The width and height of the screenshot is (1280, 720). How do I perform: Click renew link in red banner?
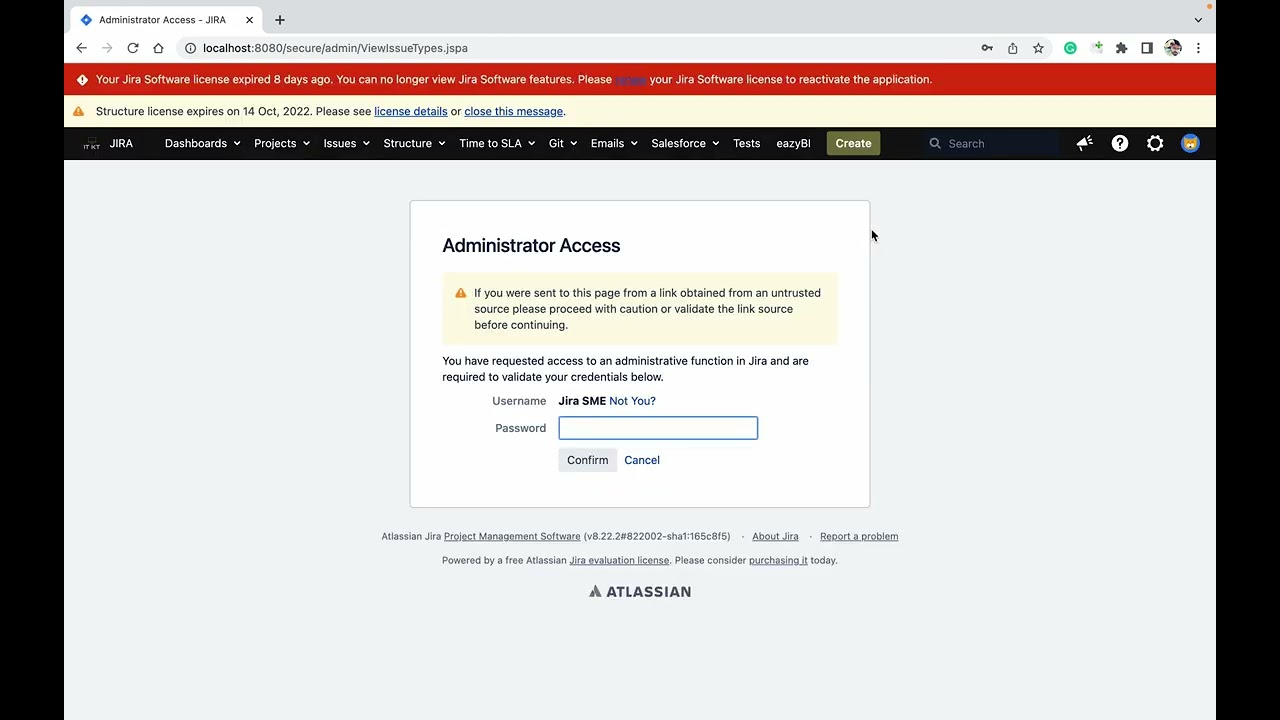pos(630,80)
